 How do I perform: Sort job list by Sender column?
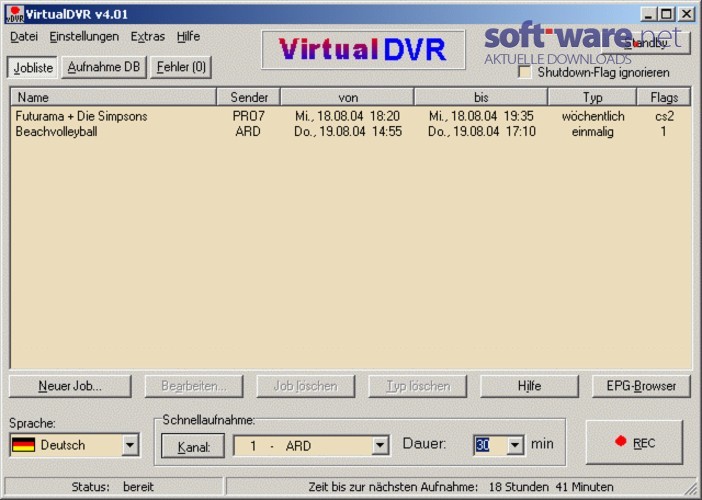pyautogui.click(x=248, y=97)
